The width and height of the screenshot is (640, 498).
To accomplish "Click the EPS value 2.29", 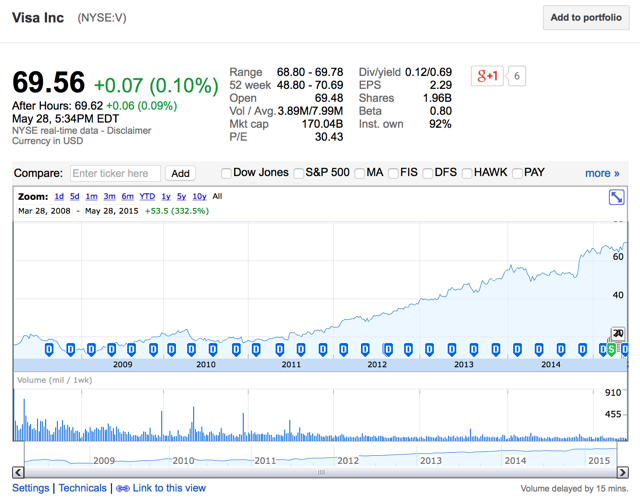I will 440,85.
